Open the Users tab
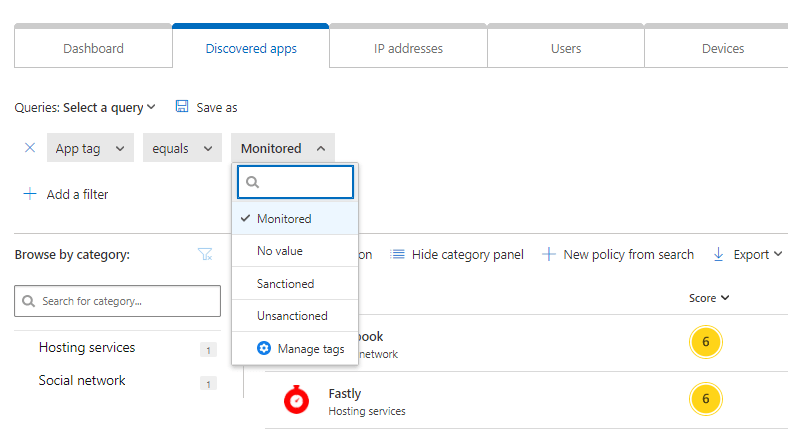 pyautogui.click(x=565, y=48)
